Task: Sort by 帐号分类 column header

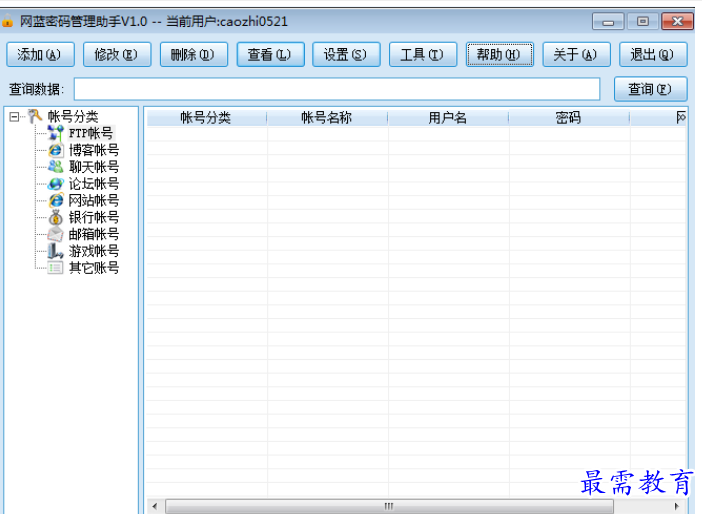Action: (206, 118)
